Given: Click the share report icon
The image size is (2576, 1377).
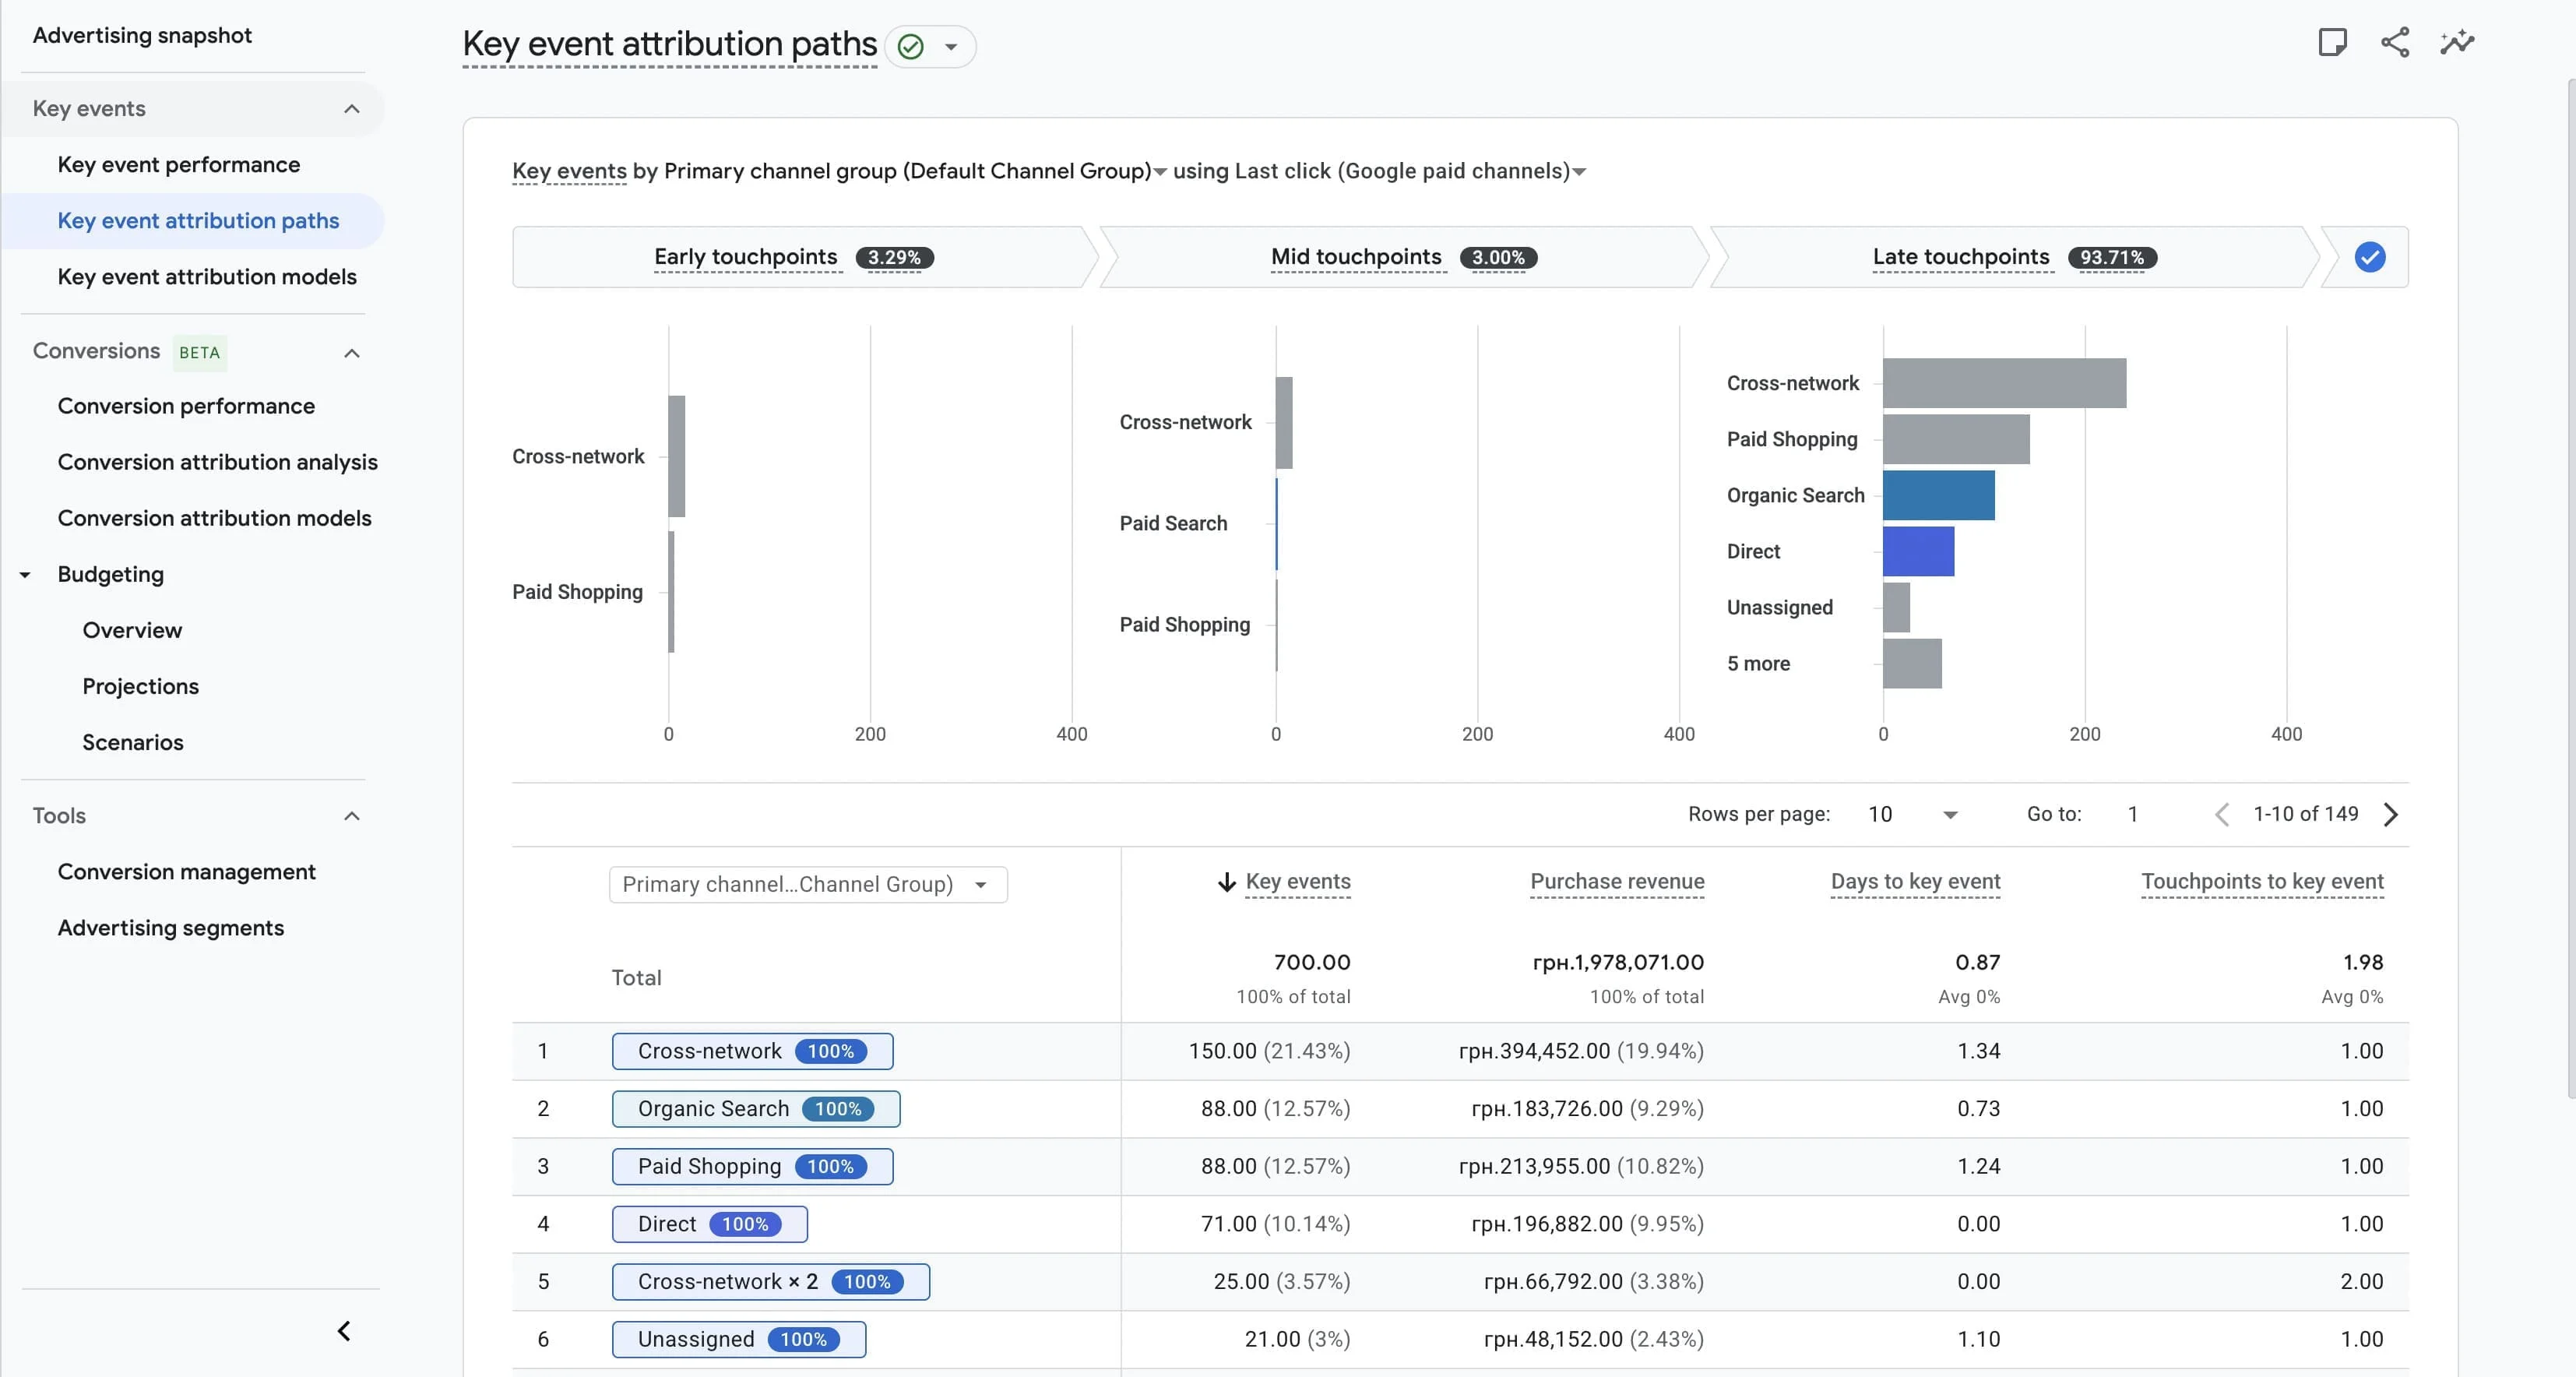Looking at the screenshot, I should (x=2395, y=42).
